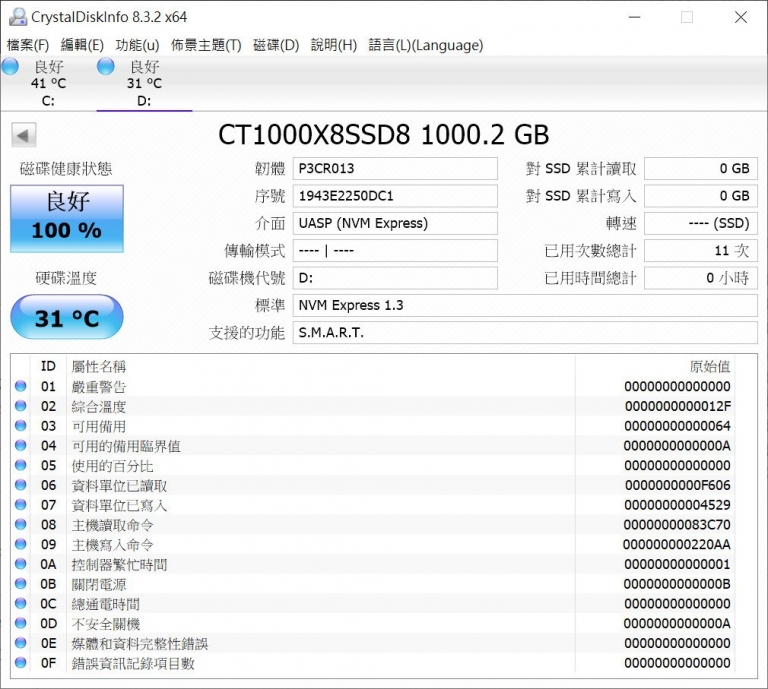
Task: Click the rotation rate value ---- (SSD)
Action: tap(701, 223)
